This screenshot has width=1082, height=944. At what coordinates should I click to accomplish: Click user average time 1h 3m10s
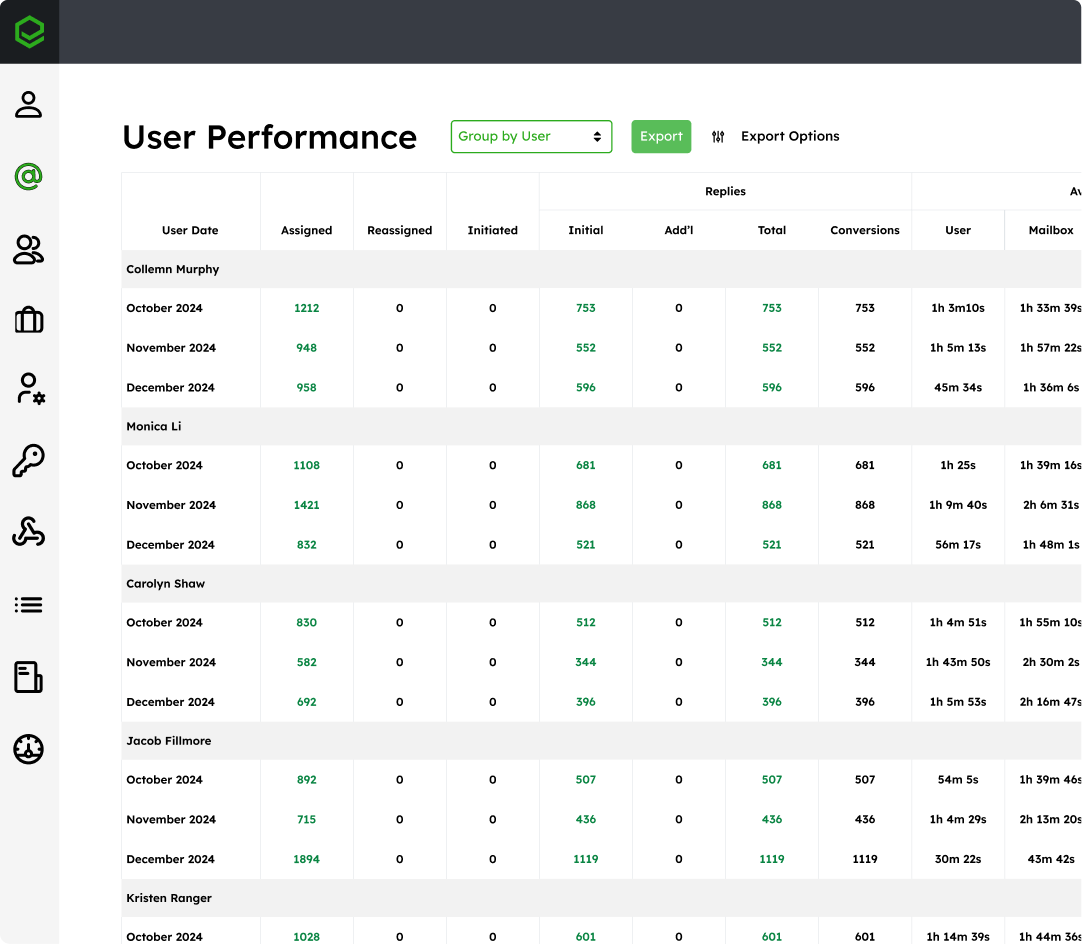[x=958, y=308]
